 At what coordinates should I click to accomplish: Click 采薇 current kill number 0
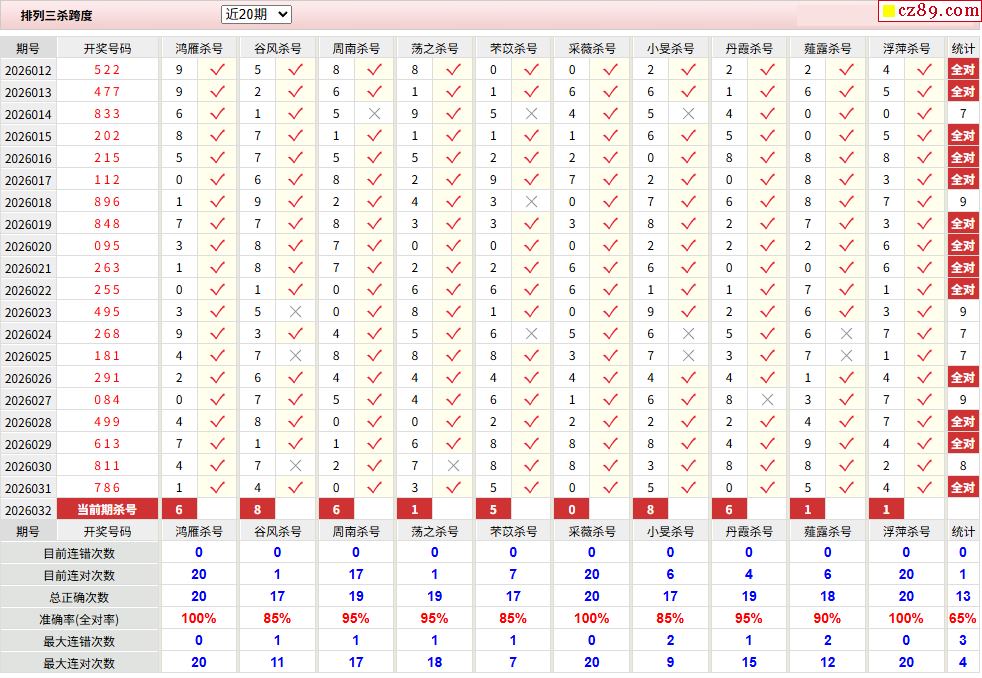pos(572,510)
